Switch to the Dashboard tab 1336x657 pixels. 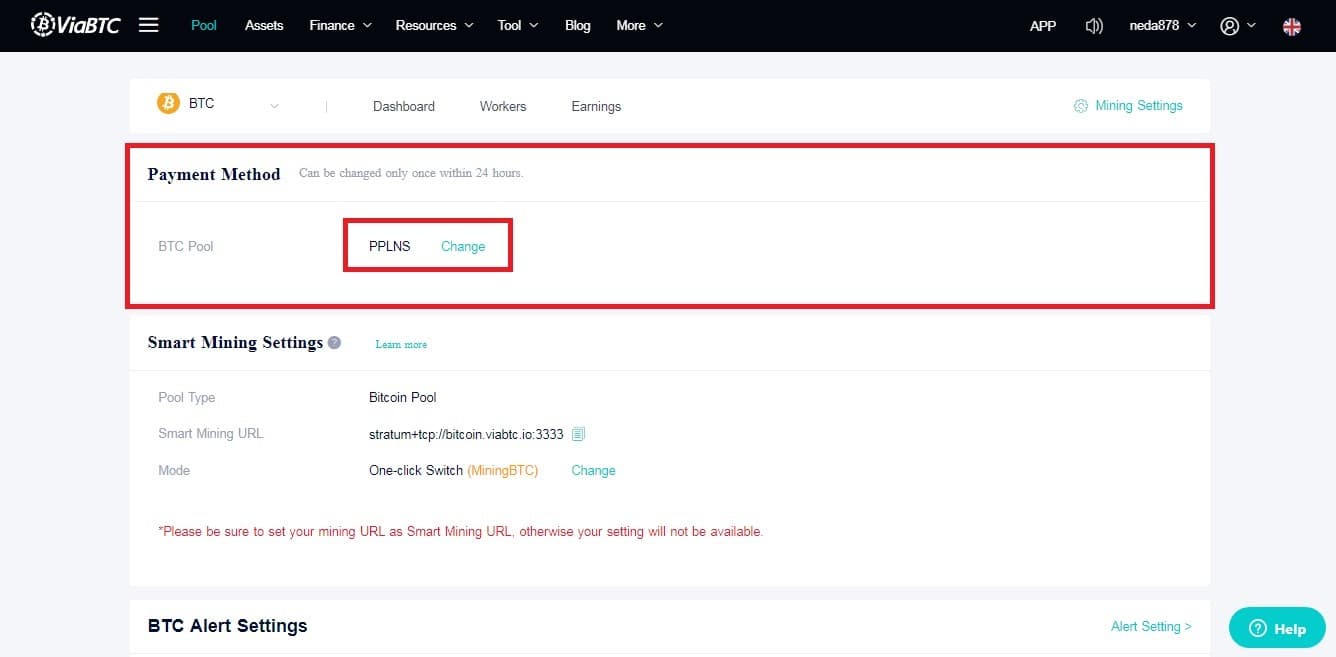tap(404, 106)
